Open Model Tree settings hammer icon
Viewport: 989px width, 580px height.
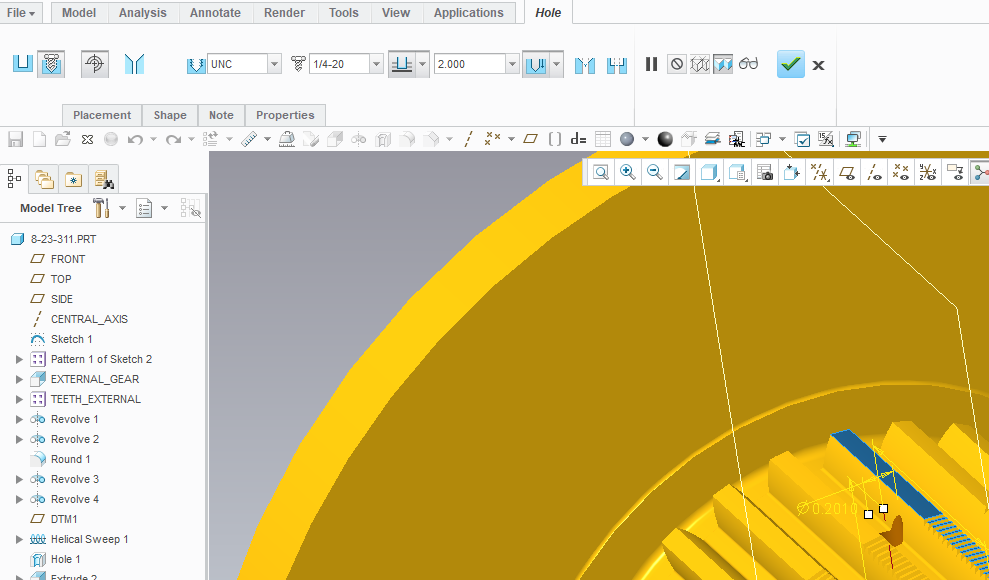[101, 208]
